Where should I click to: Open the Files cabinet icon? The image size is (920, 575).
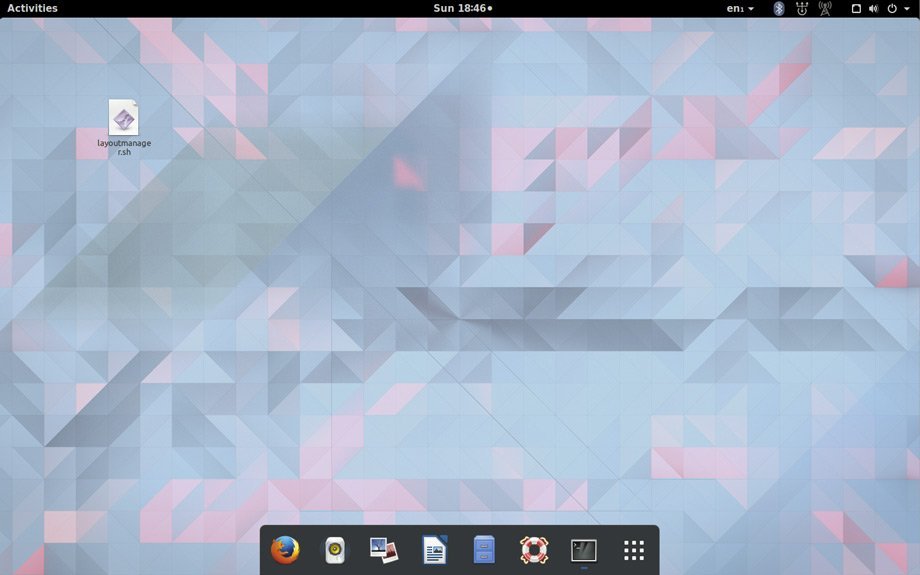(x=484, y=550)
